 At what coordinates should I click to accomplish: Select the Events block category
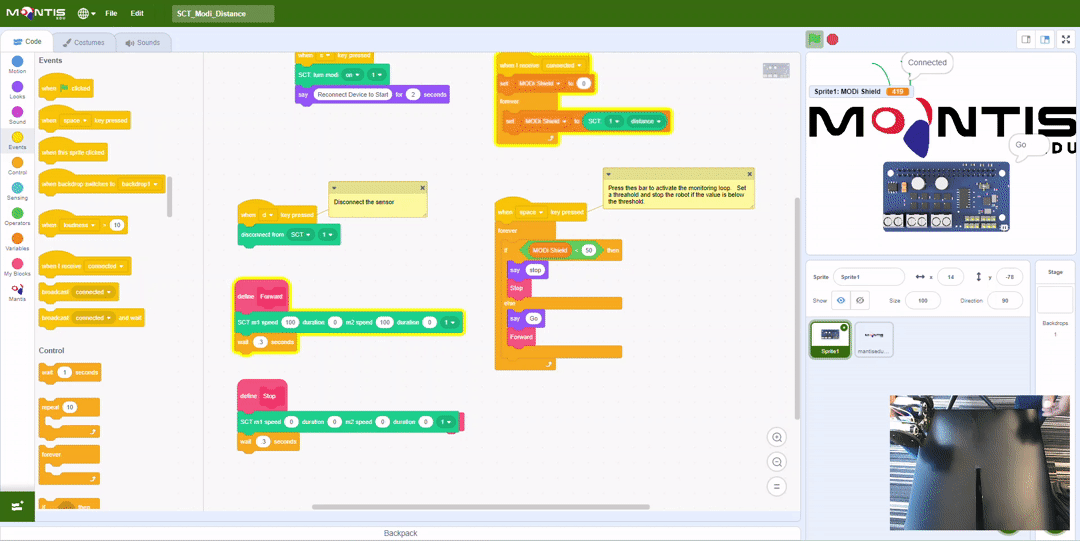pyautogui.click(x=17, y=141)
